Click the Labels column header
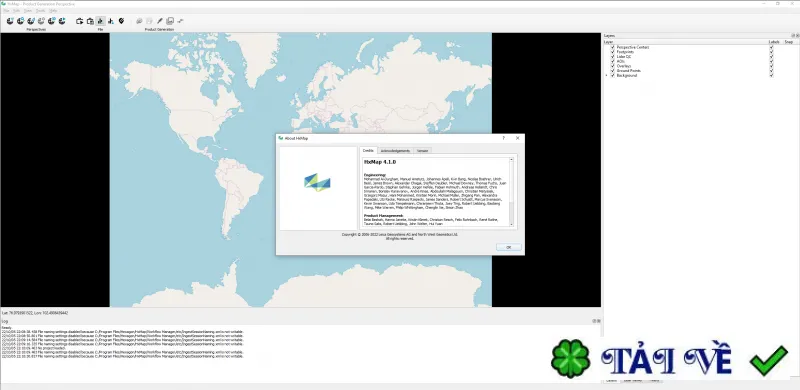This screenshot has width=800, height=390. pos(774,42)
